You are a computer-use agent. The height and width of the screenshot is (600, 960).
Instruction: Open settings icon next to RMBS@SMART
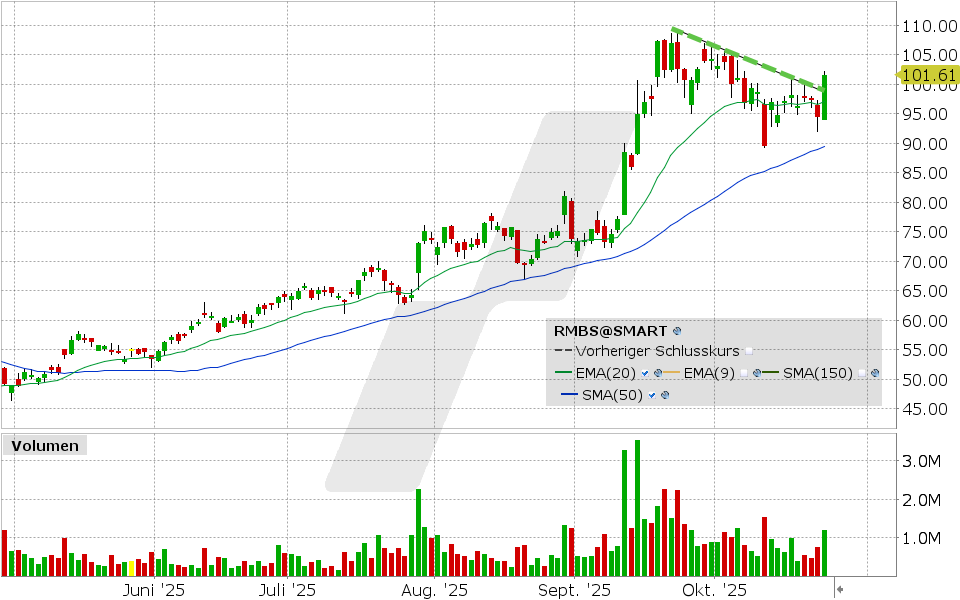point(677,330)
